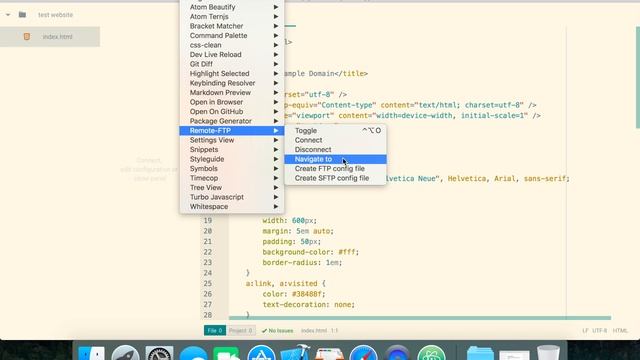Open the HTML grammar selector
Image resolution: width=640 pixels, height=360 pixels.
click(620, 331)
